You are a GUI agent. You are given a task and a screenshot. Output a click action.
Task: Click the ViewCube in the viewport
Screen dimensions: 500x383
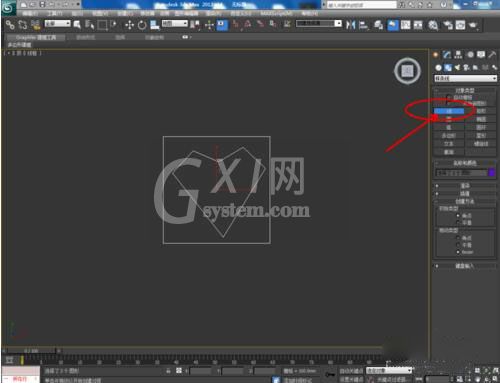click(407, 71)
